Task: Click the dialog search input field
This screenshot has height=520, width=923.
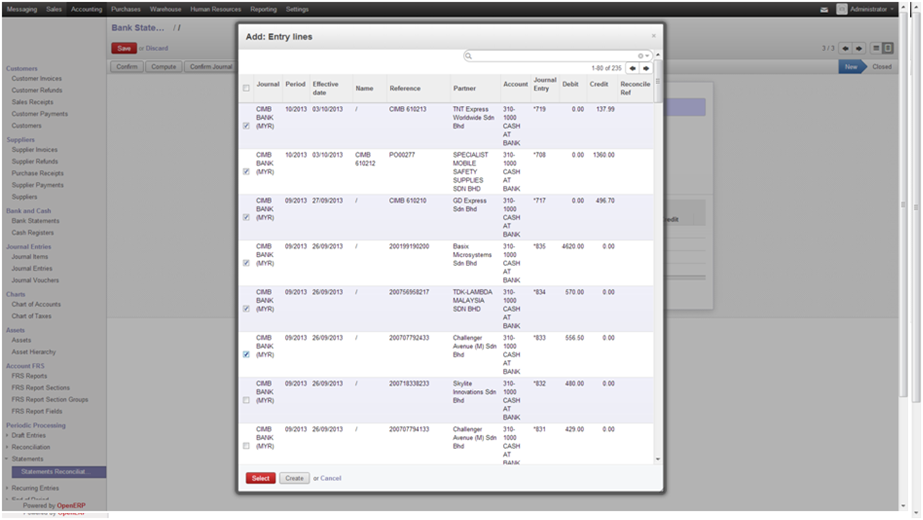Action: click(556, 56)
